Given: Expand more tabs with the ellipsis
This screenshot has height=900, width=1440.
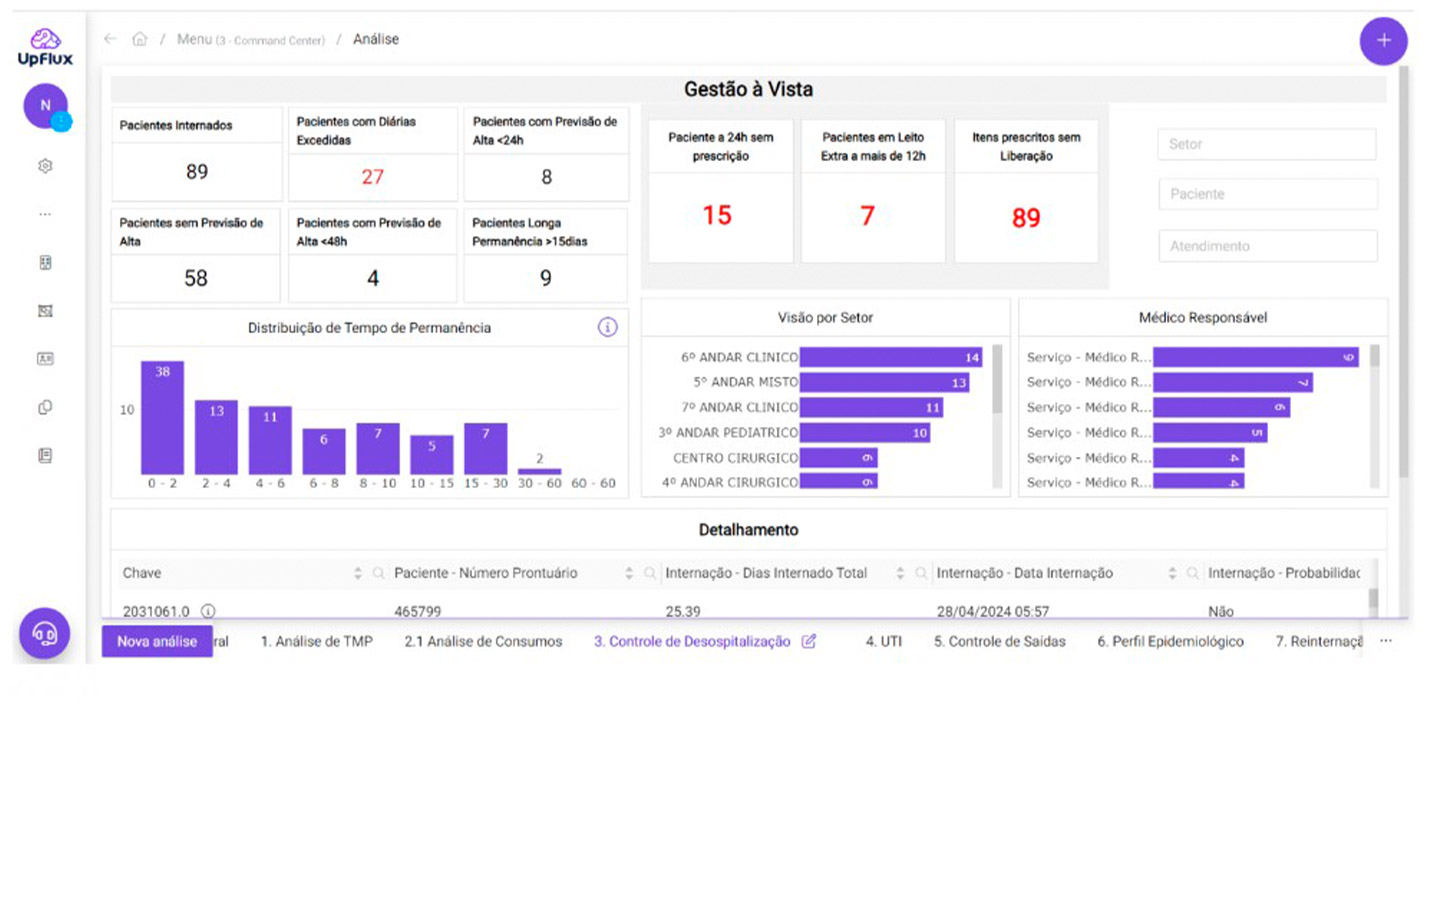Looking at the screenshot, I should (x=1386, y=641).
